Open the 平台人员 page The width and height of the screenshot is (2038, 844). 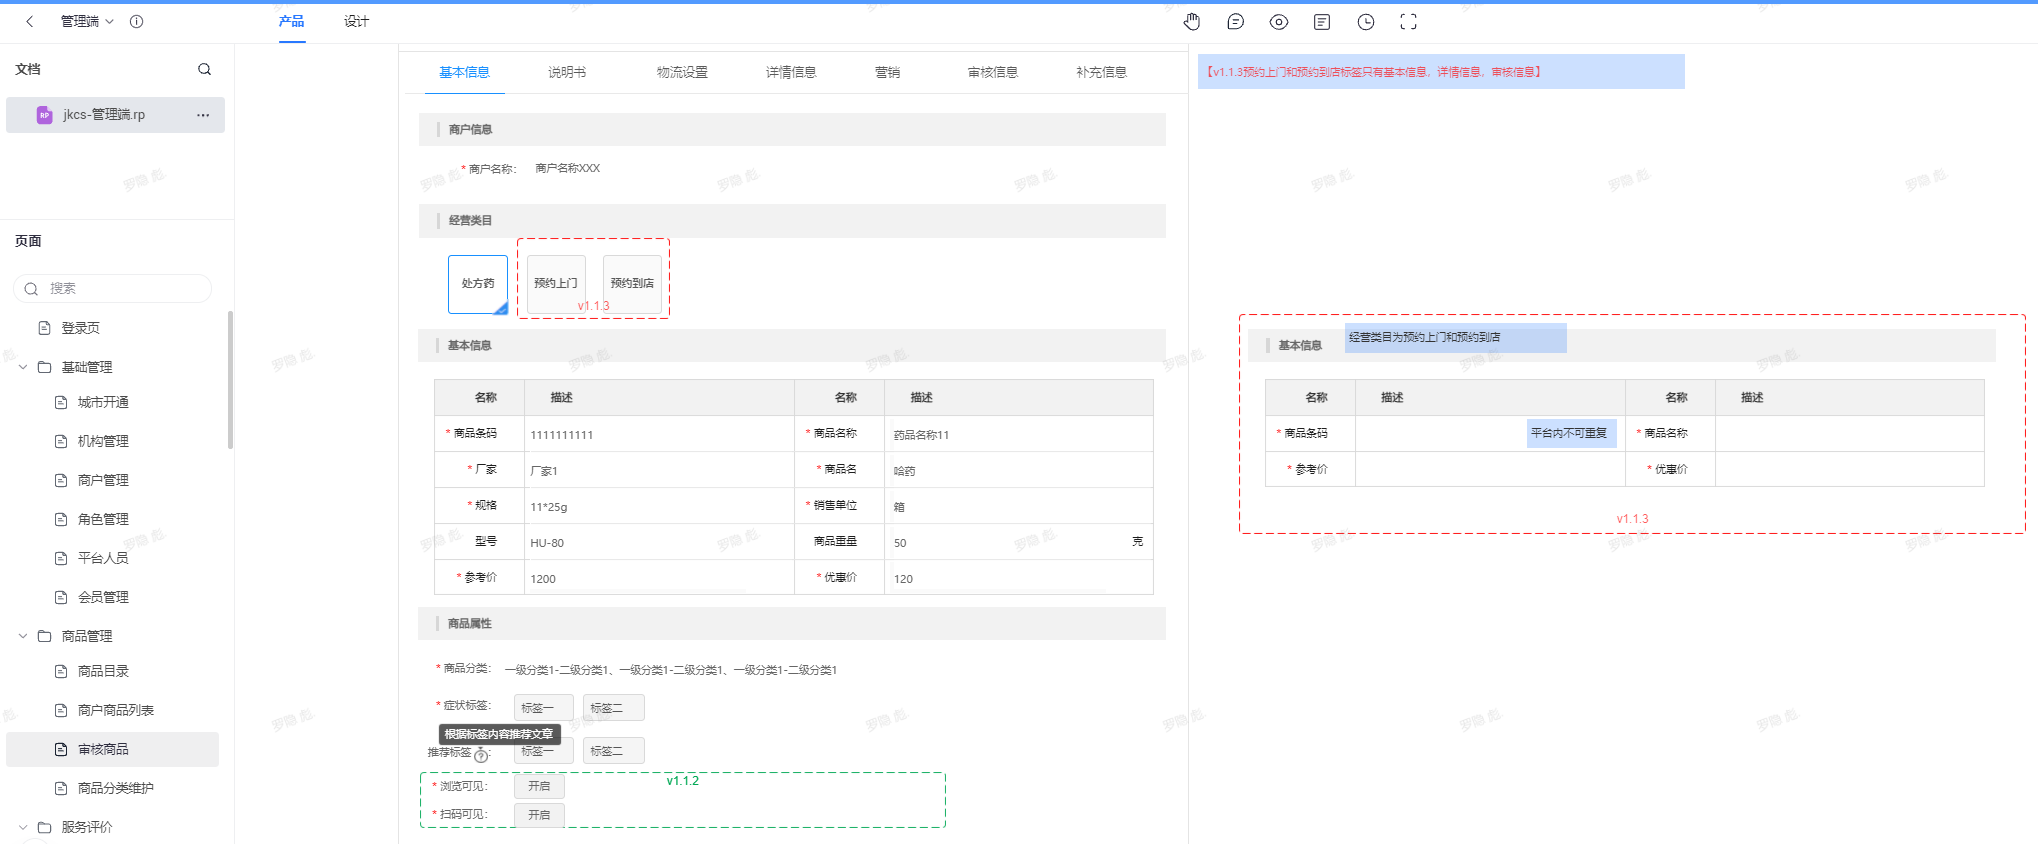click(x=103, y=558)
